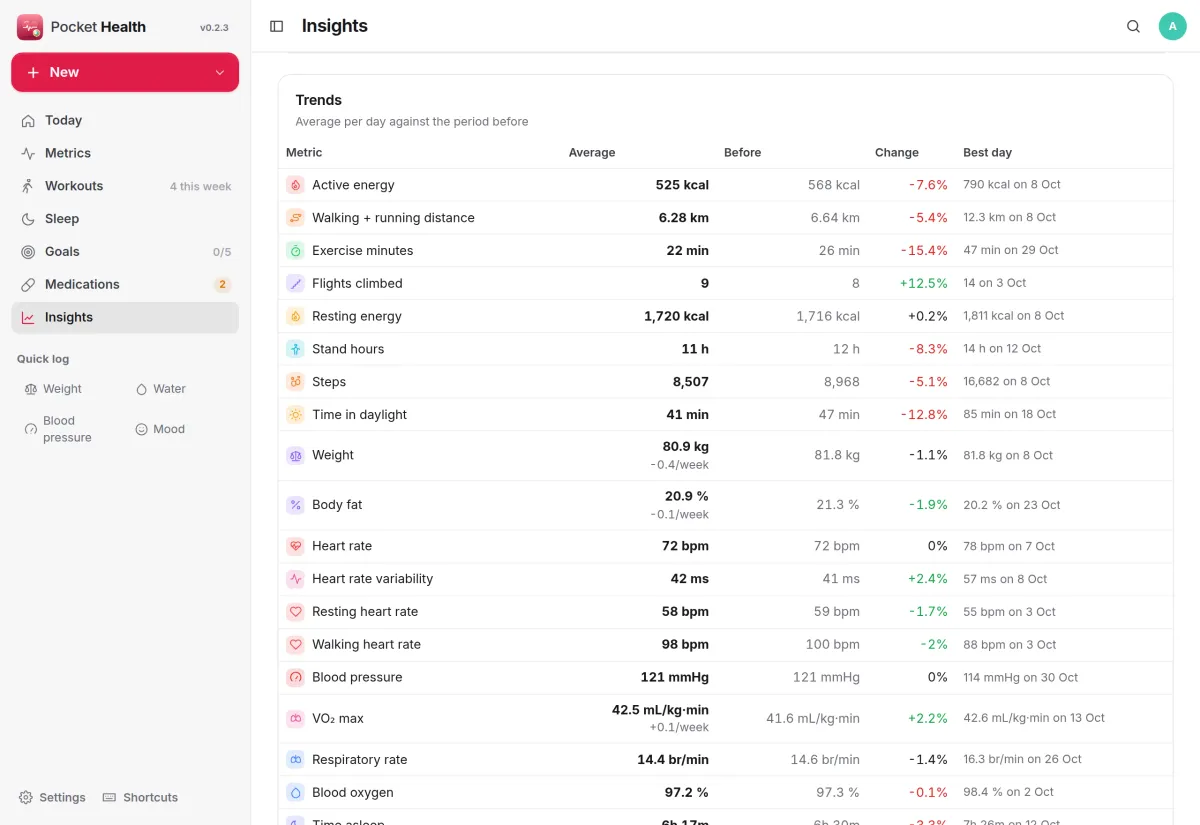Click the Average column header
This screenshot has width=1200, height=825.
(x=592, y=153)
